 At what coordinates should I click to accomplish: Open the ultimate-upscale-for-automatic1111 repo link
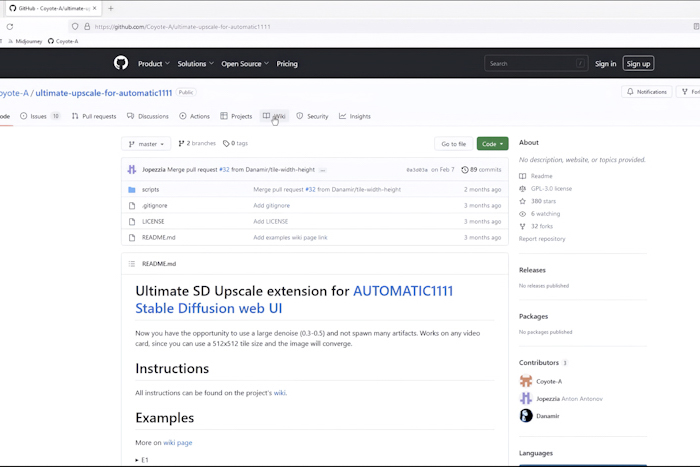point(104,93)
